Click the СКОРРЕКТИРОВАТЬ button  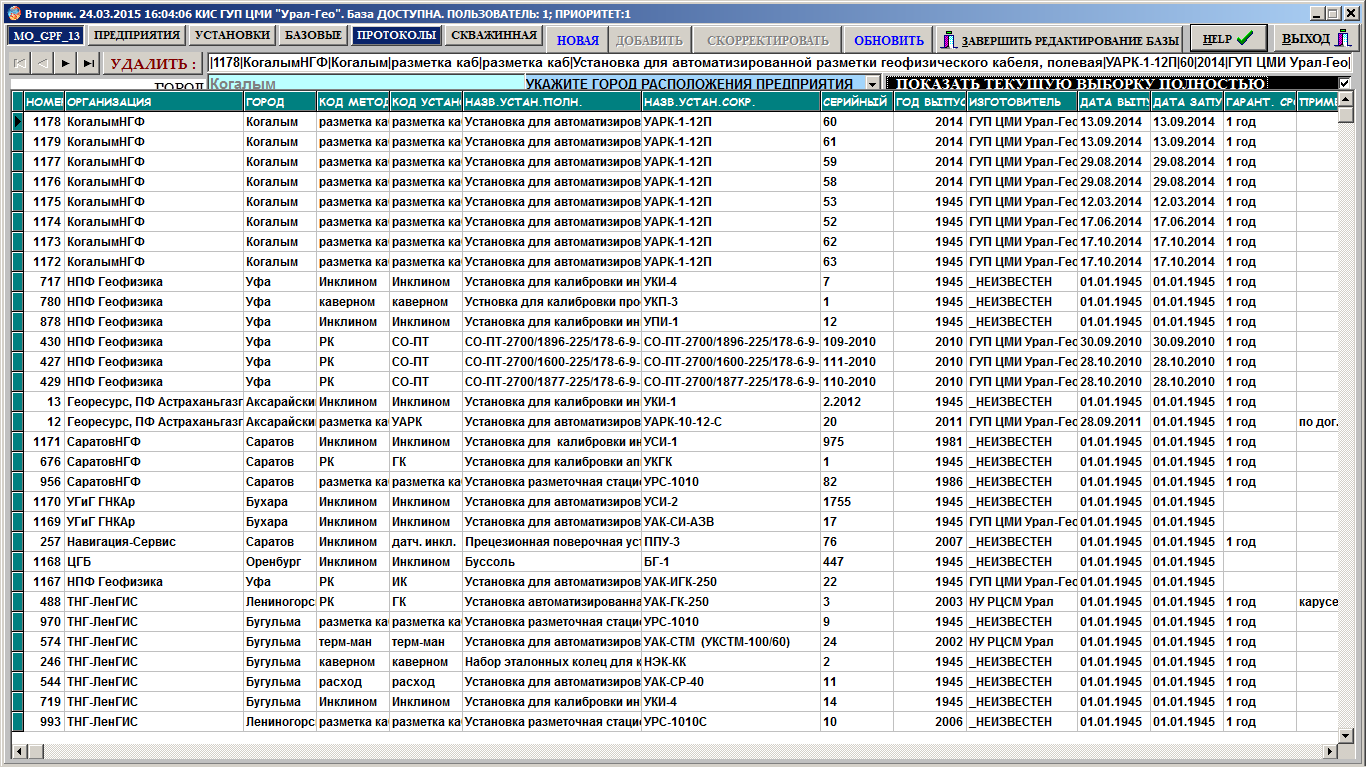tap(768, 40)
